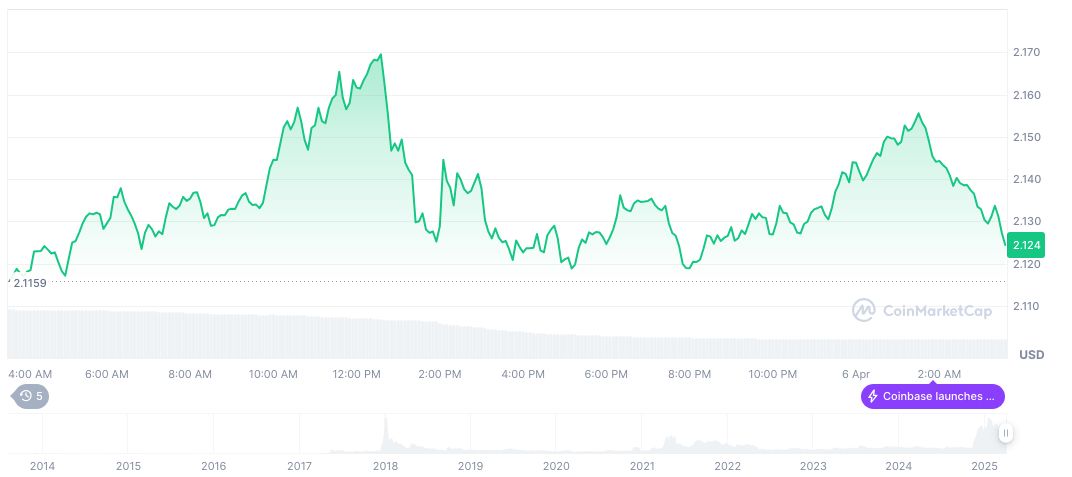
Task: Open the Coinbase launches news pill
Action: [x=932, y=396]
